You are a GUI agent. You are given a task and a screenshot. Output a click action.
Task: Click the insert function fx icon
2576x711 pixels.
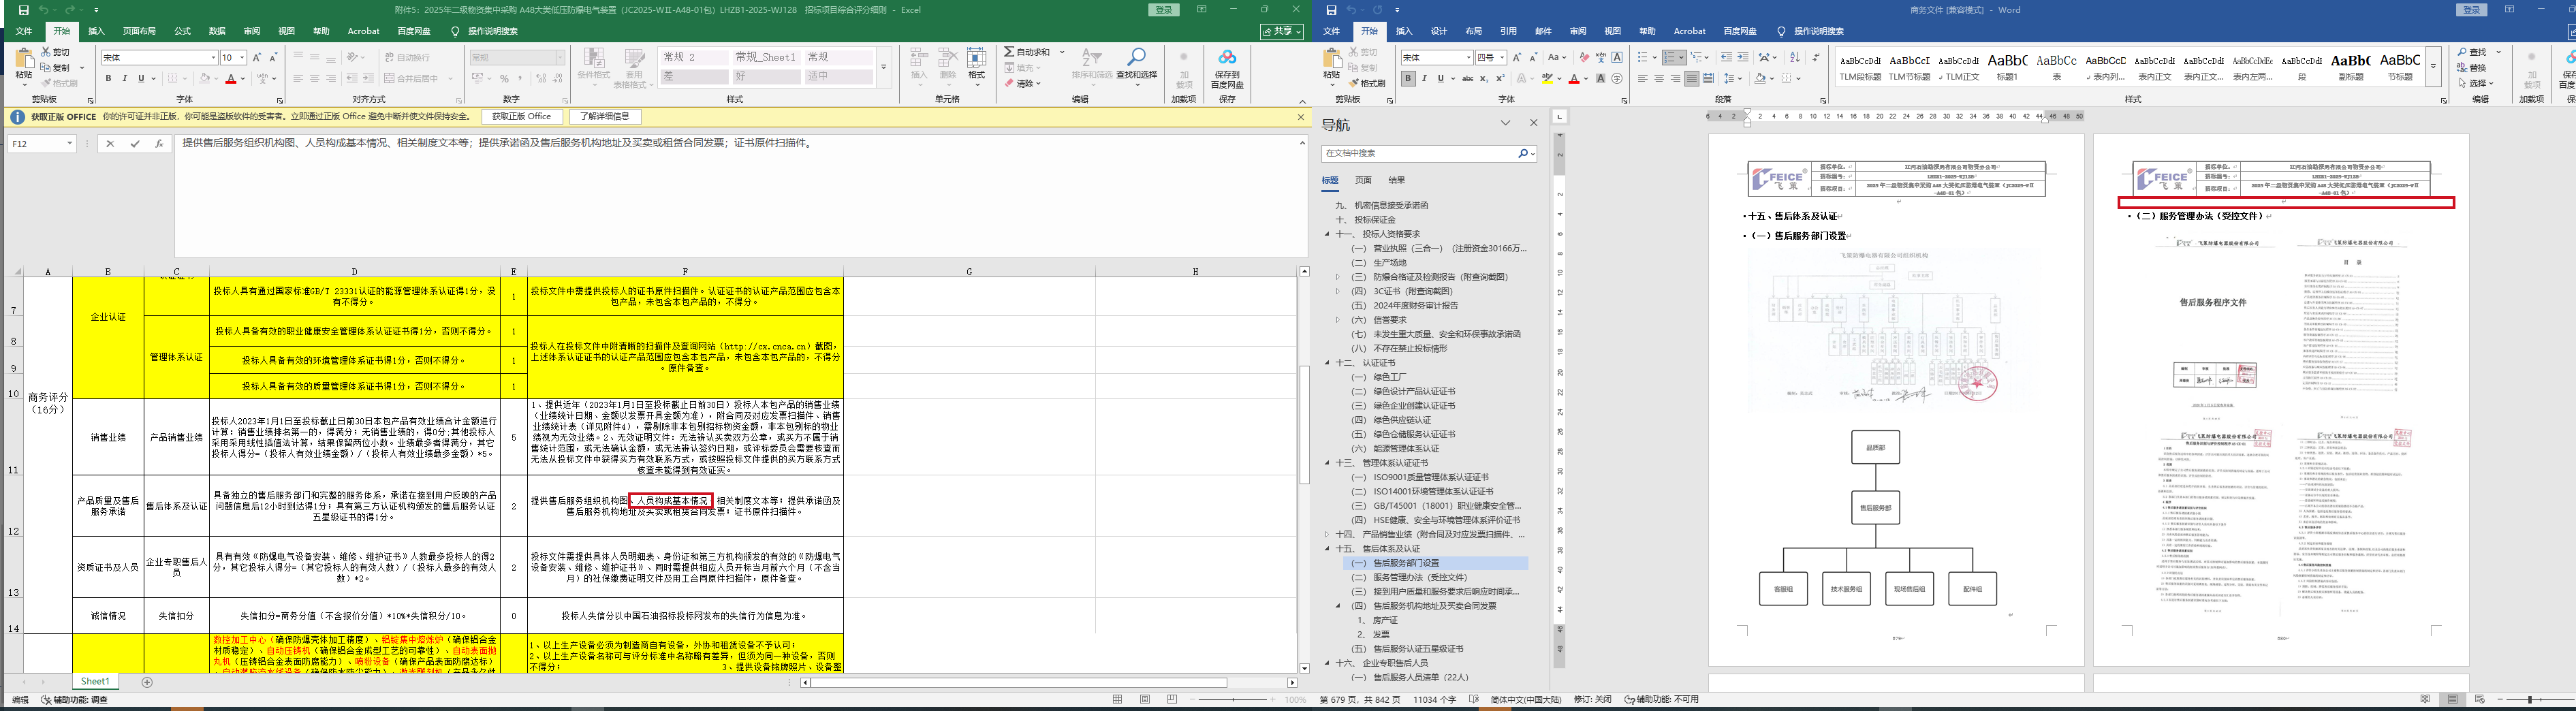click(x=159, y=144)
